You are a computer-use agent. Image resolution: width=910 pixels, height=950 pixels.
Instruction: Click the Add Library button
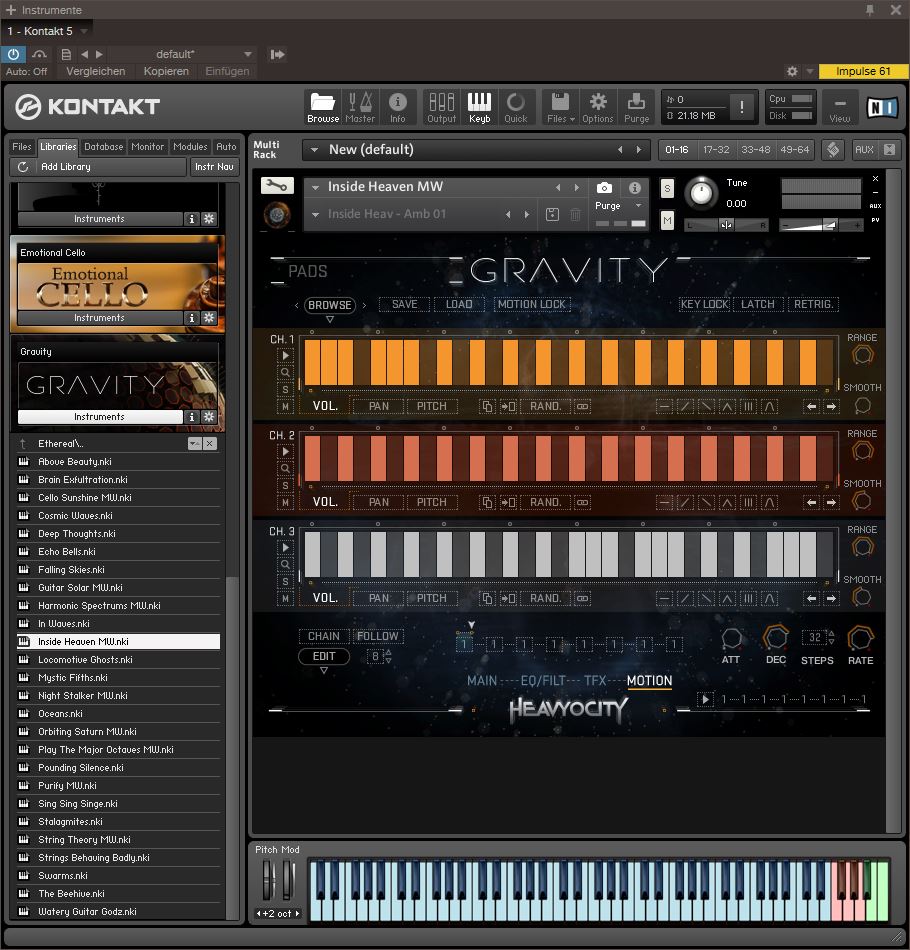[x=98, y=167]
